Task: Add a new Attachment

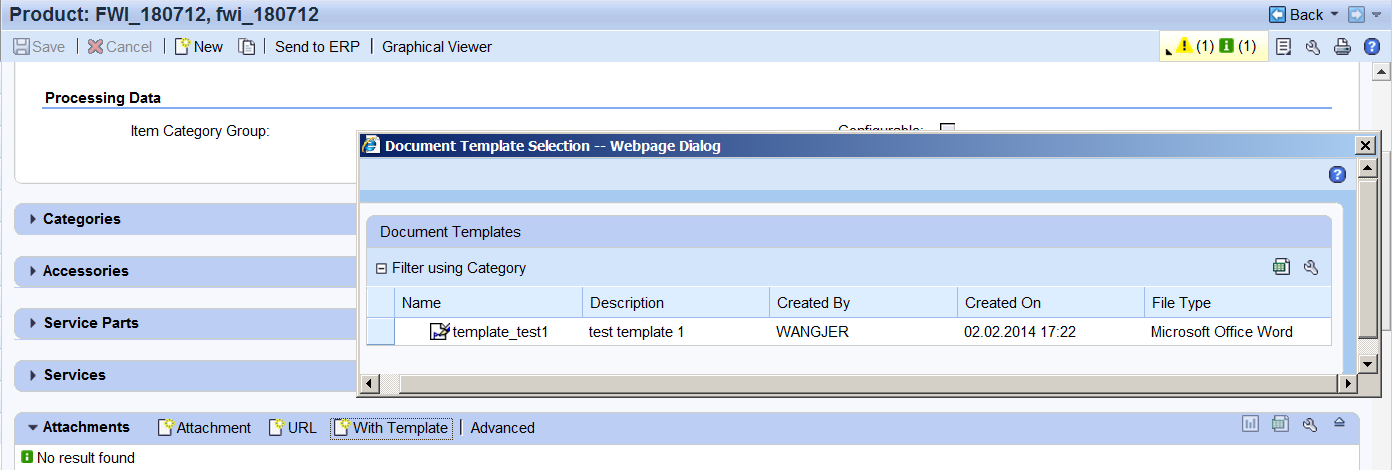Action: (204, 427)
